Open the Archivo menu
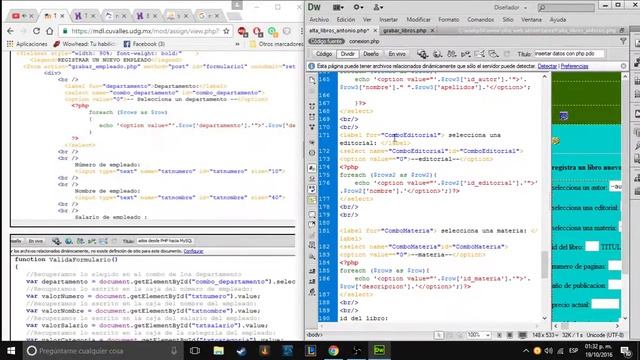640x360 pixels. point(319,20)
